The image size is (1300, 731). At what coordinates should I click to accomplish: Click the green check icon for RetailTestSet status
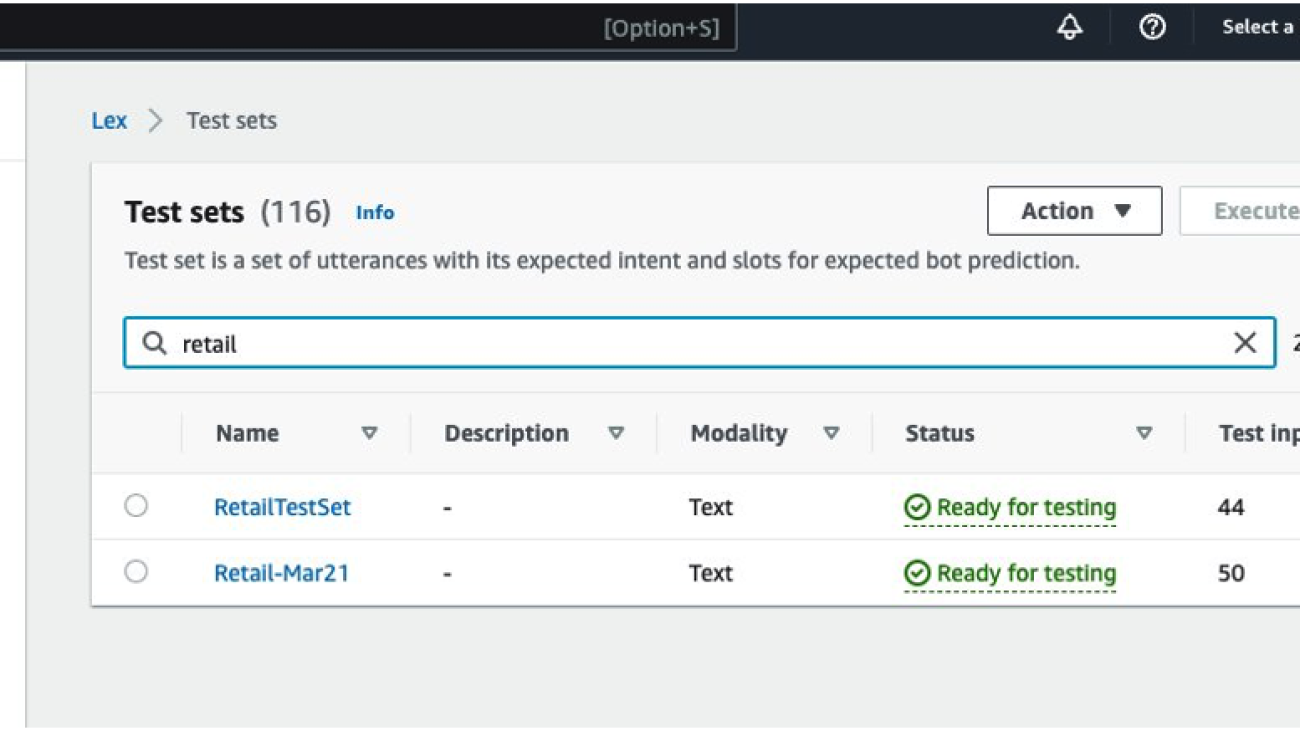[x=916, y=508]
